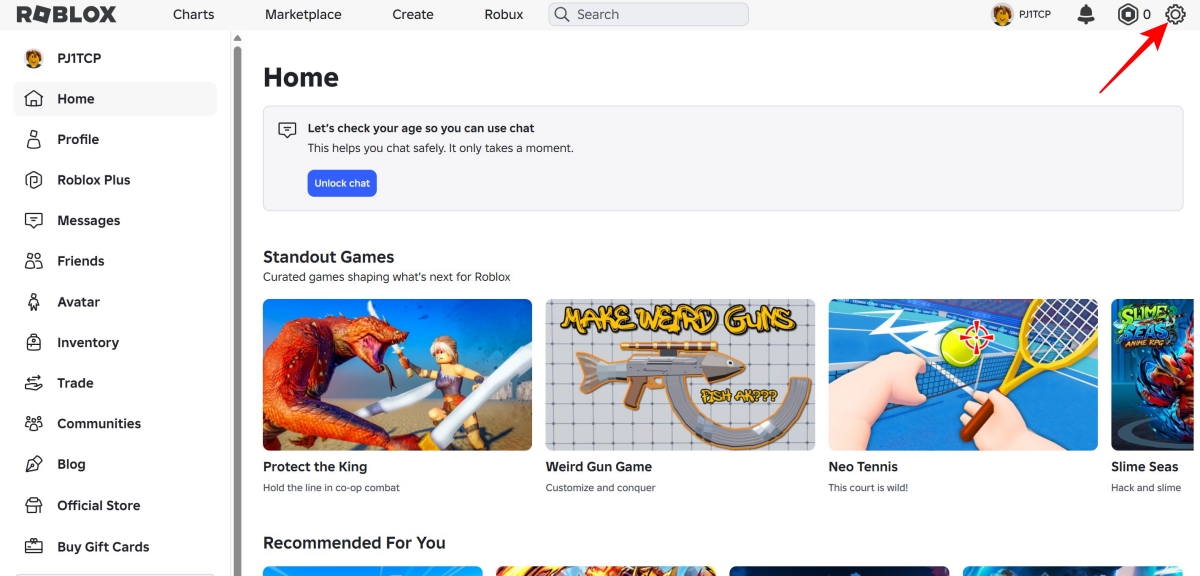This screenshot has width=1200, height=576.
Task: Click the Inventory bag icon
Action: (34, 342)
